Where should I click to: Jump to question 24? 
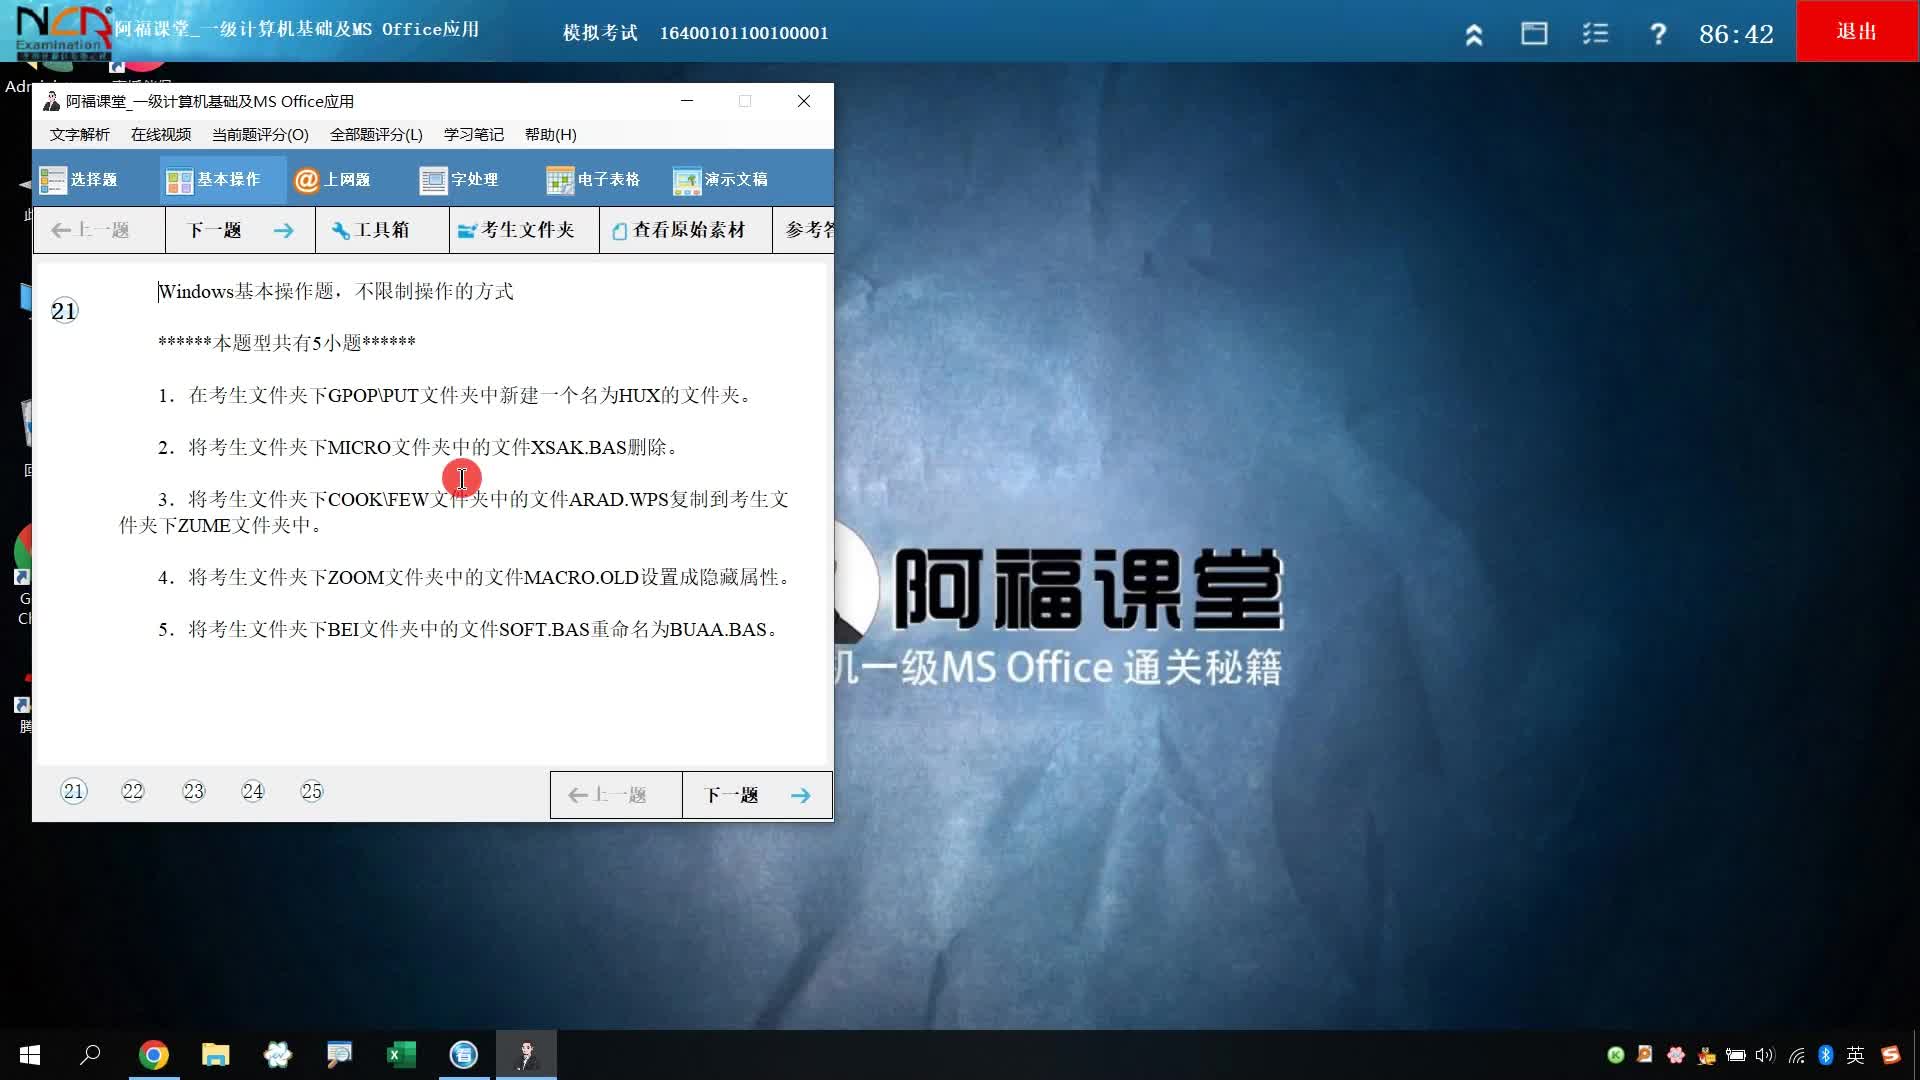(253, 792)
